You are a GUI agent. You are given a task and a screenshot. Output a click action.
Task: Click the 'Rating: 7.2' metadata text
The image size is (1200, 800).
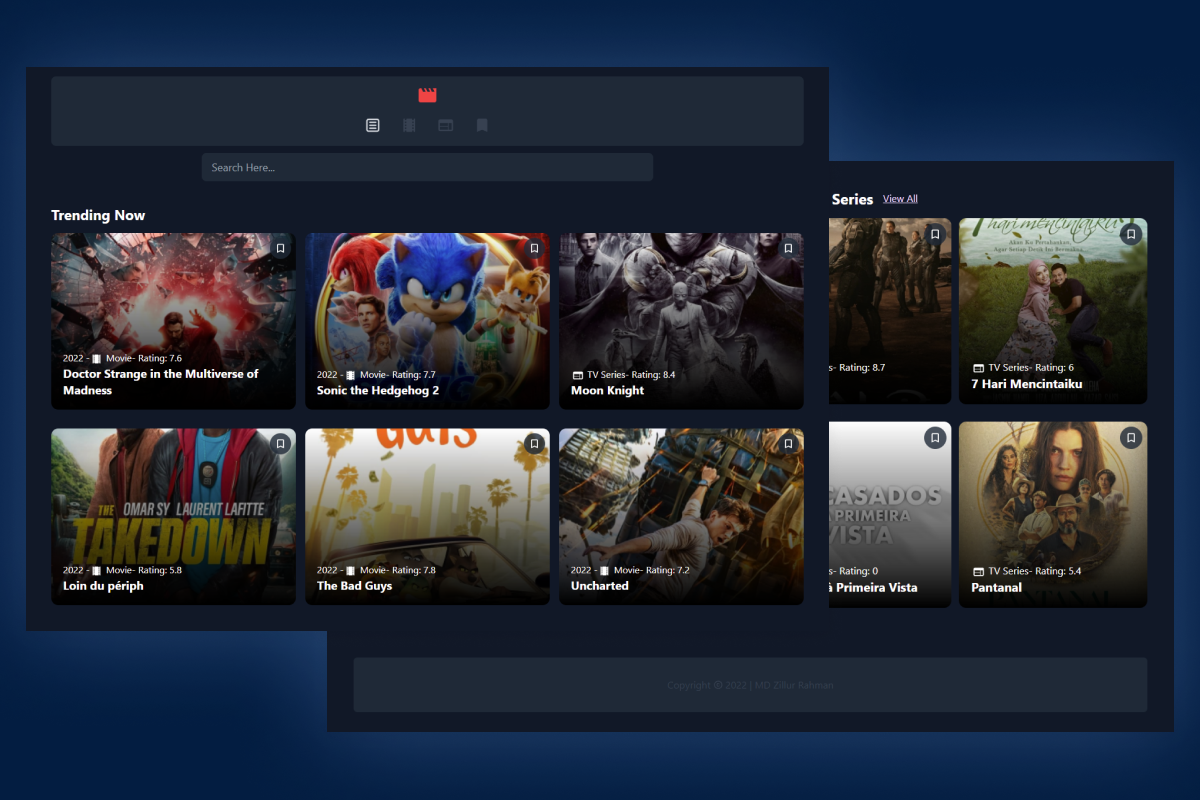coord(668,570)
